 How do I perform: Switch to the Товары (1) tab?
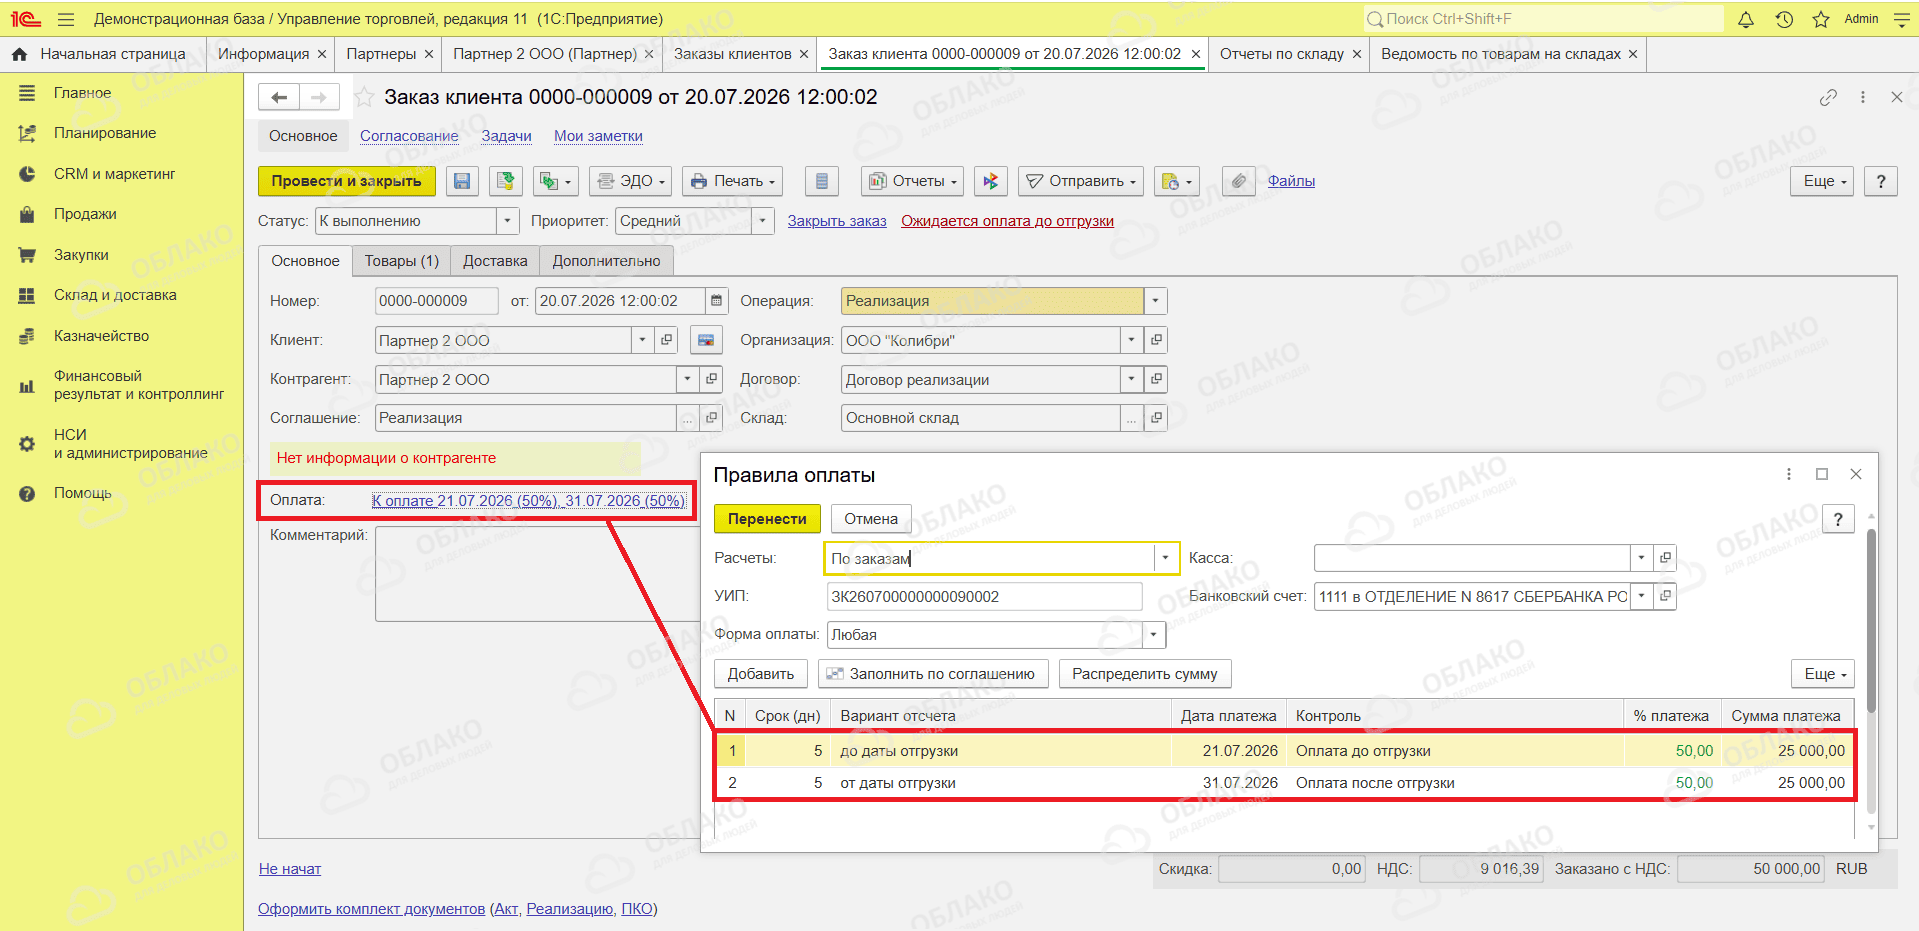point(402,261)
